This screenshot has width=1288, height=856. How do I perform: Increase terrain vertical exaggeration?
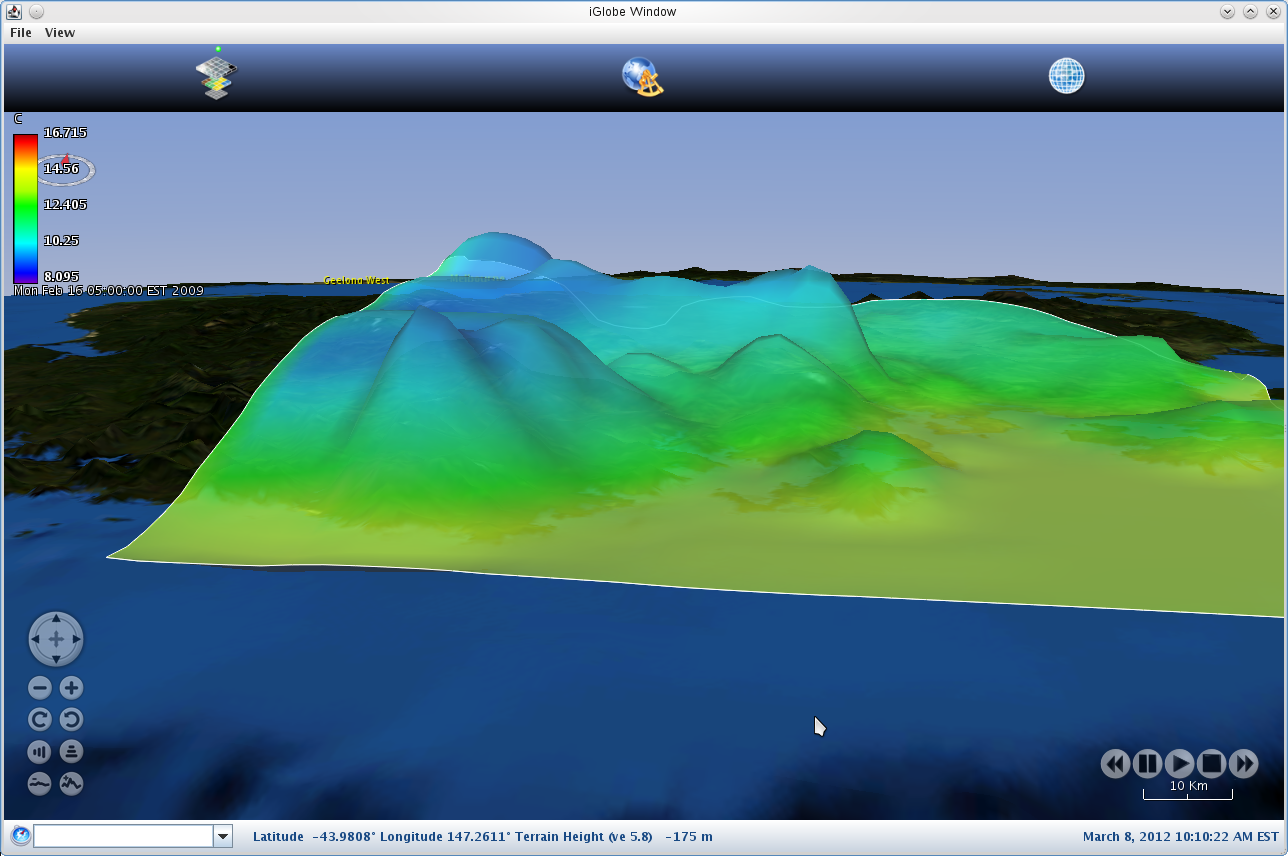click(71, 783)
